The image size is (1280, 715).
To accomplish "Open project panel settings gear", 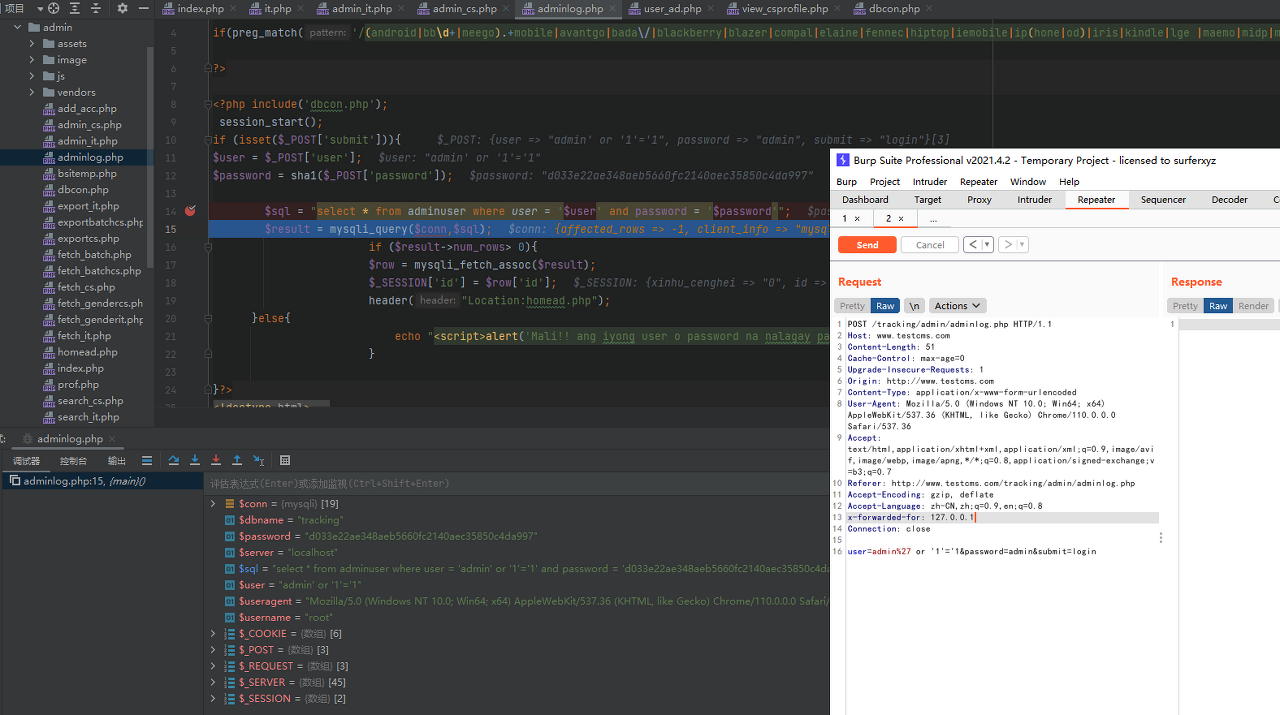I will tap(122, 8).
